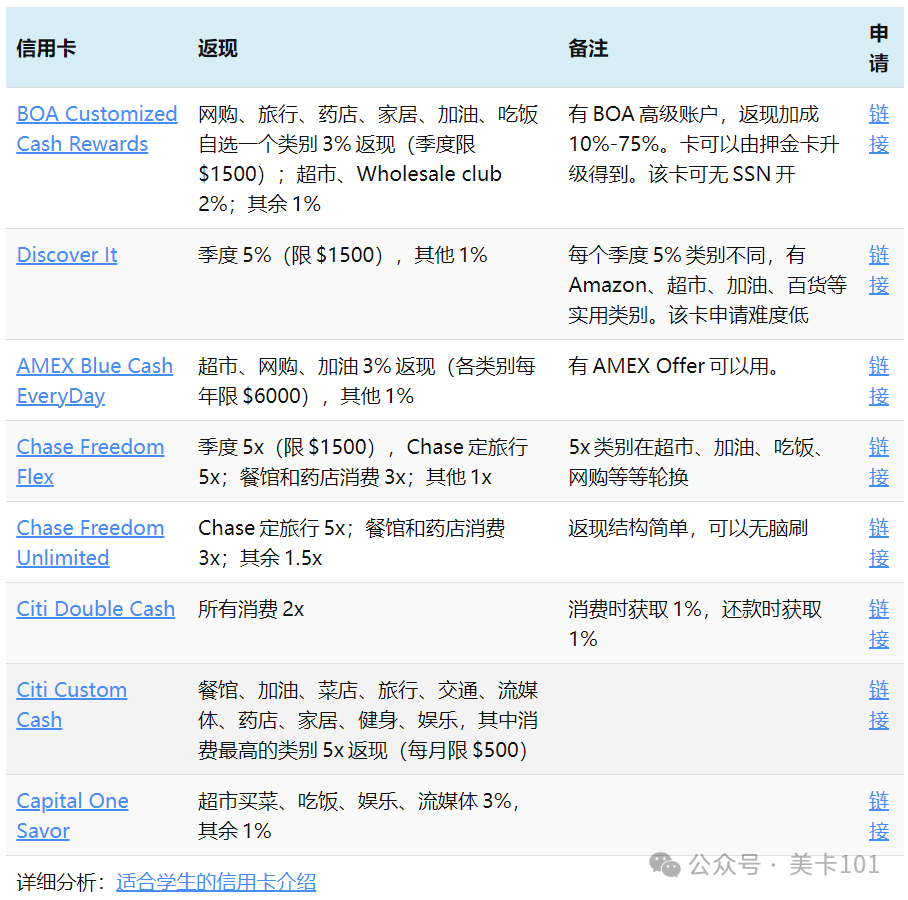The image size is (908, 900).
Task: Click the apply 链接 for AMEX Blue Cash EveryDay
Action: pos(879,380)
